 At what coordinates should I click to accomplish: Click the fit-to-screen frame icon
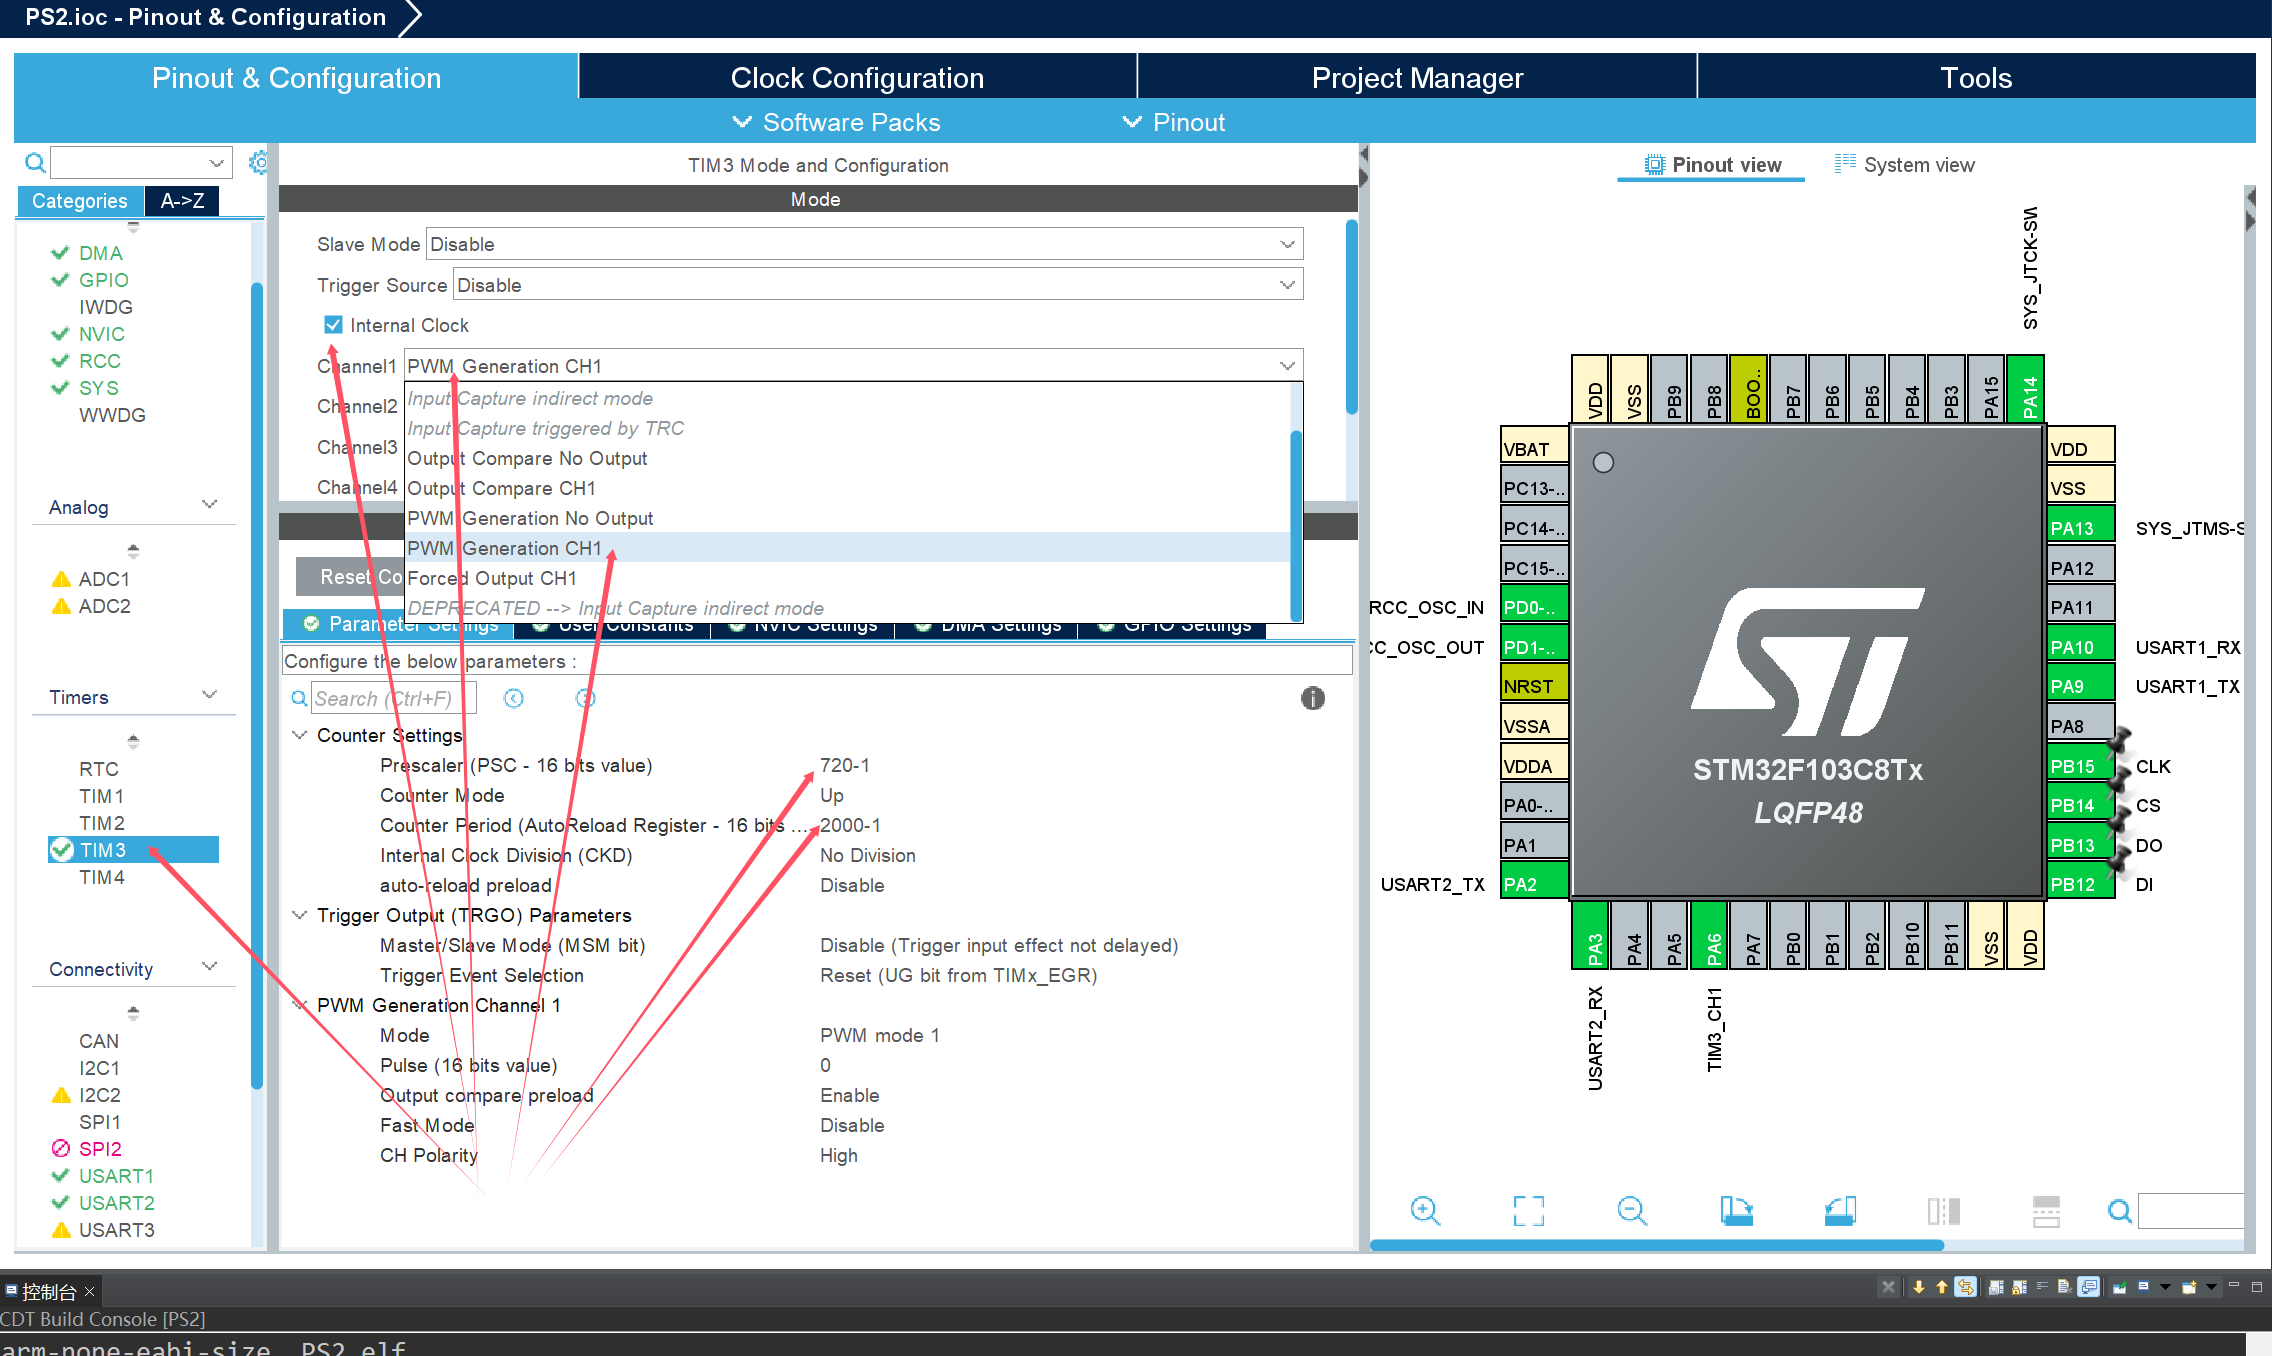point(1528,1211)
